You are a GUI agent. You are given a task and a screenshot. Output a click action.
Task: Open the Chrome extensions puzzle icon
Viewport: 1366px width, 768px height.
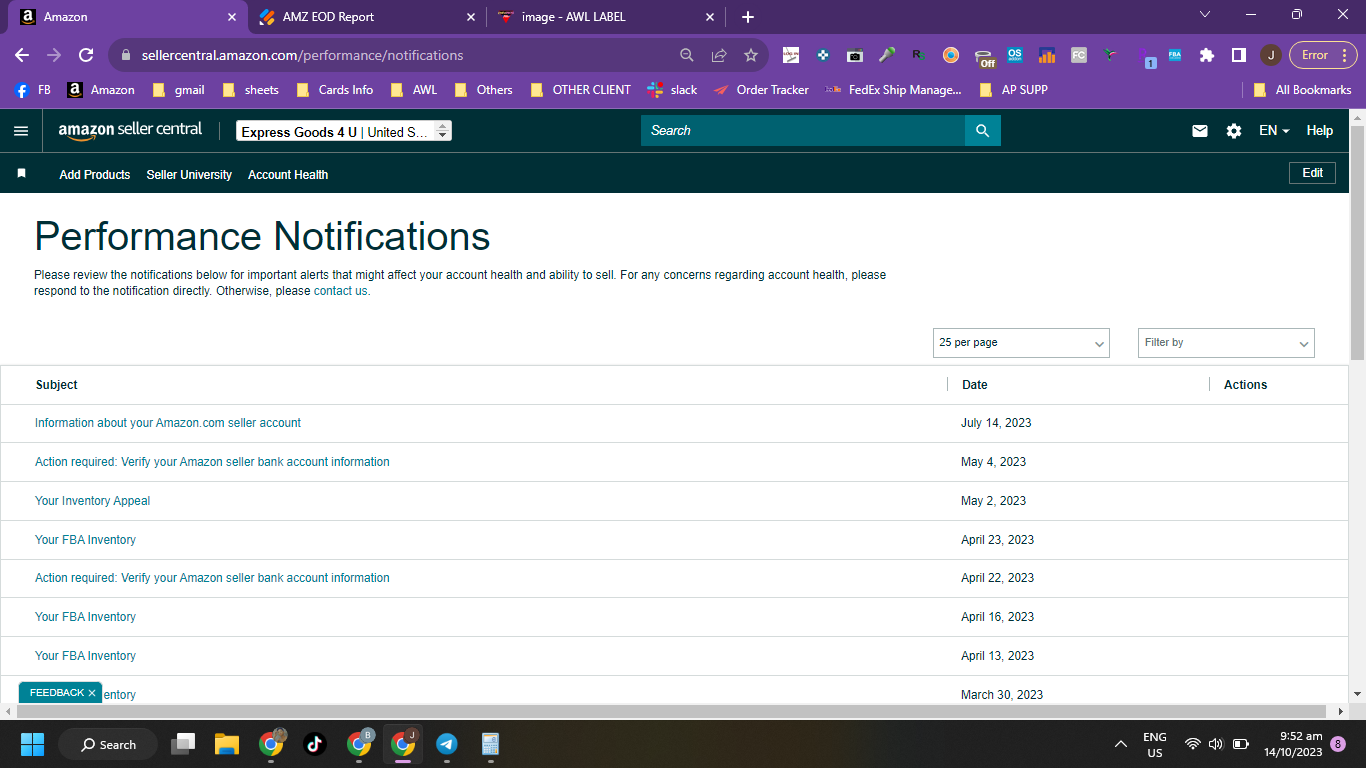tap(1207, 55)
